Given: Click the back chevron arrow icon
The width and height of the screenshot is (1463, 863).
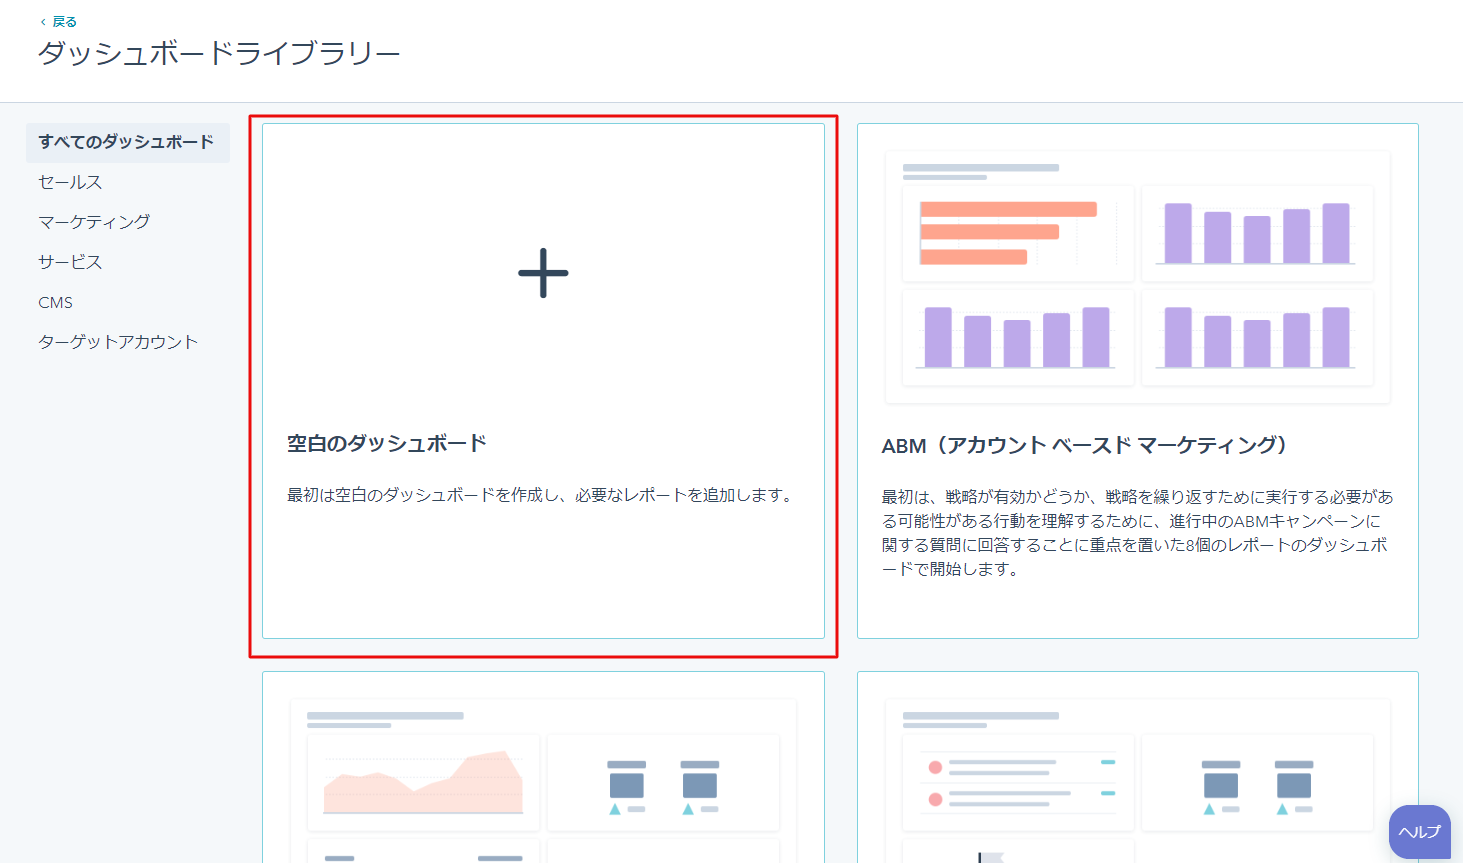Looking at the screenshot, I should (x=43, y=22).
